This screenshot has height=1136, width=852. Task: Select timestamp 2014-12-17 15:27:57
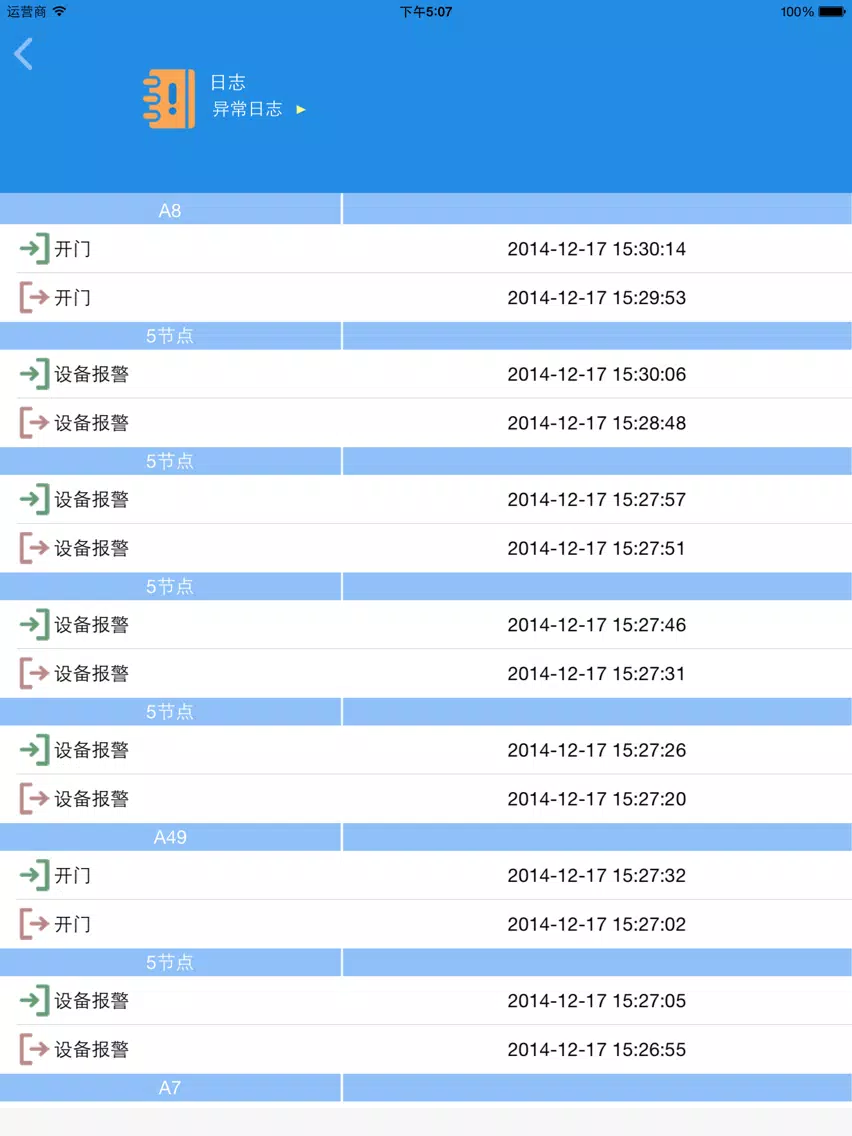(x=596, y=499)
